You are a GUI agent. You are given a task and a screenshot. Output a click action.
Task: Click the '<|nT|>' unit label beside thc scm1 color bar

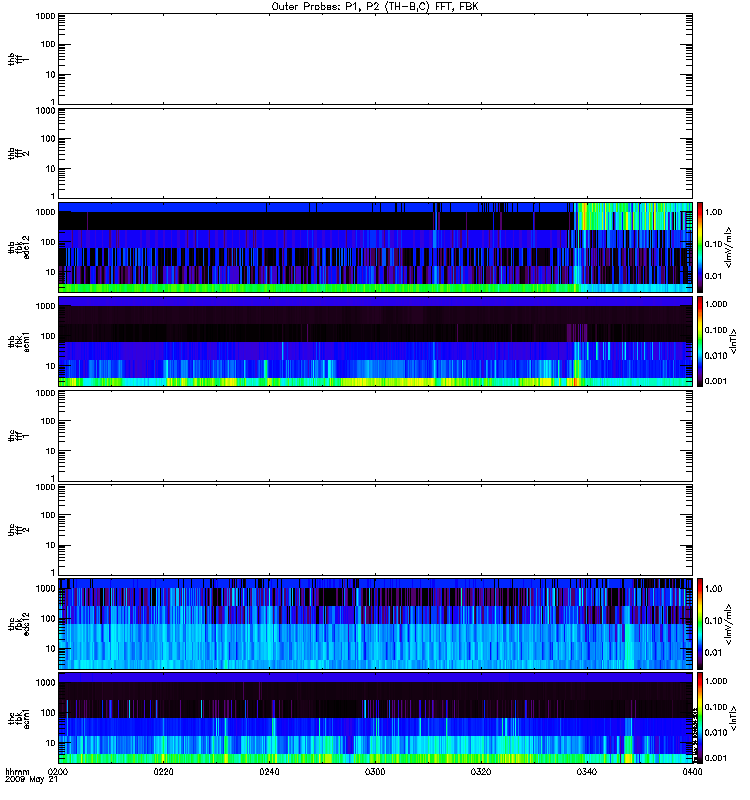pos(733,718)
